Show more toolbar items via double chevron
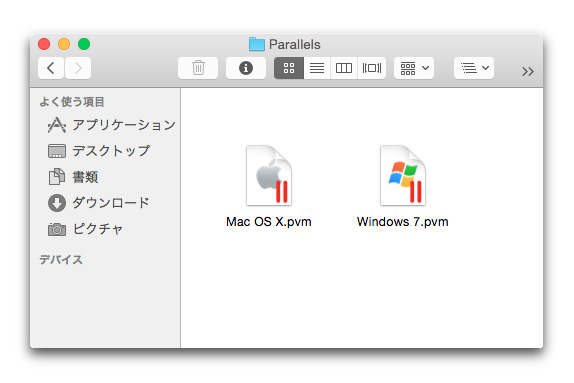Screen dimensions: 574x383 528,71
